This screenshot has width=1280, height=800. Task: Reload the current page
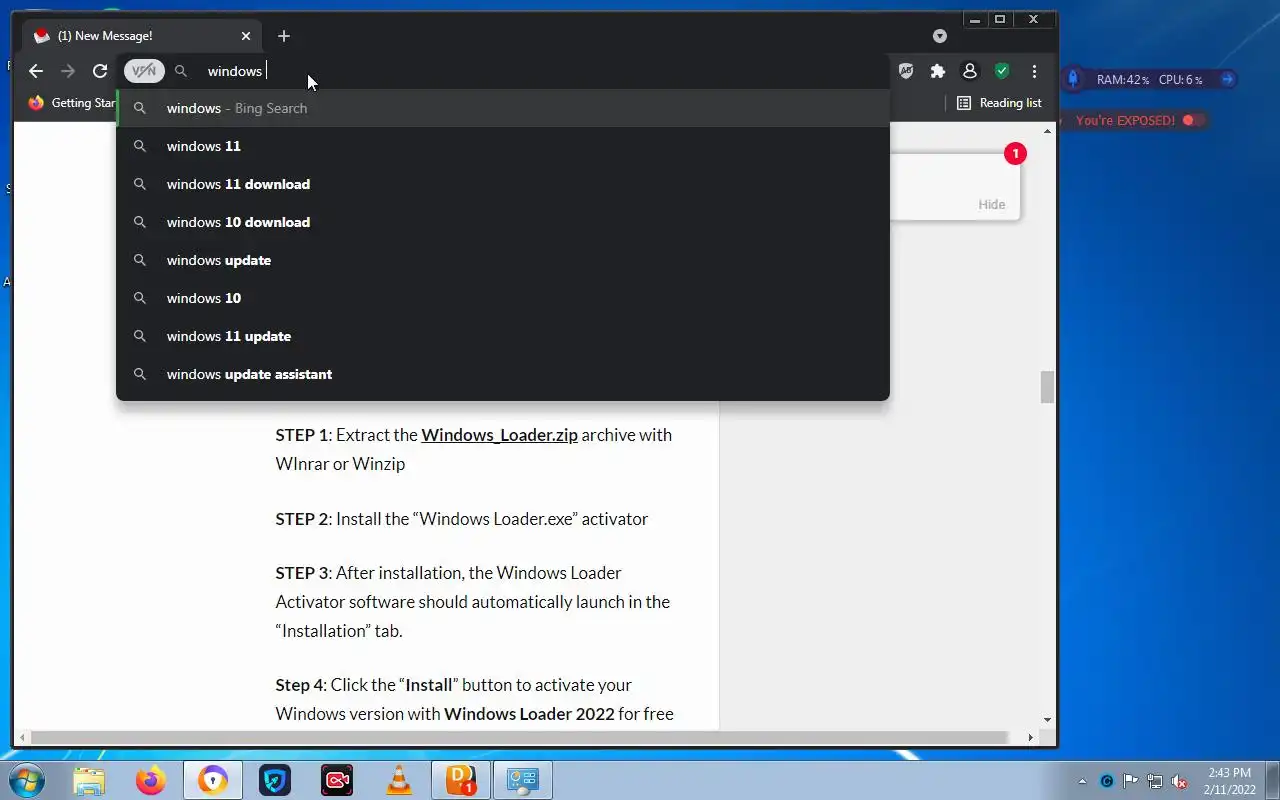pyautogui.click(x=100, y=71)
